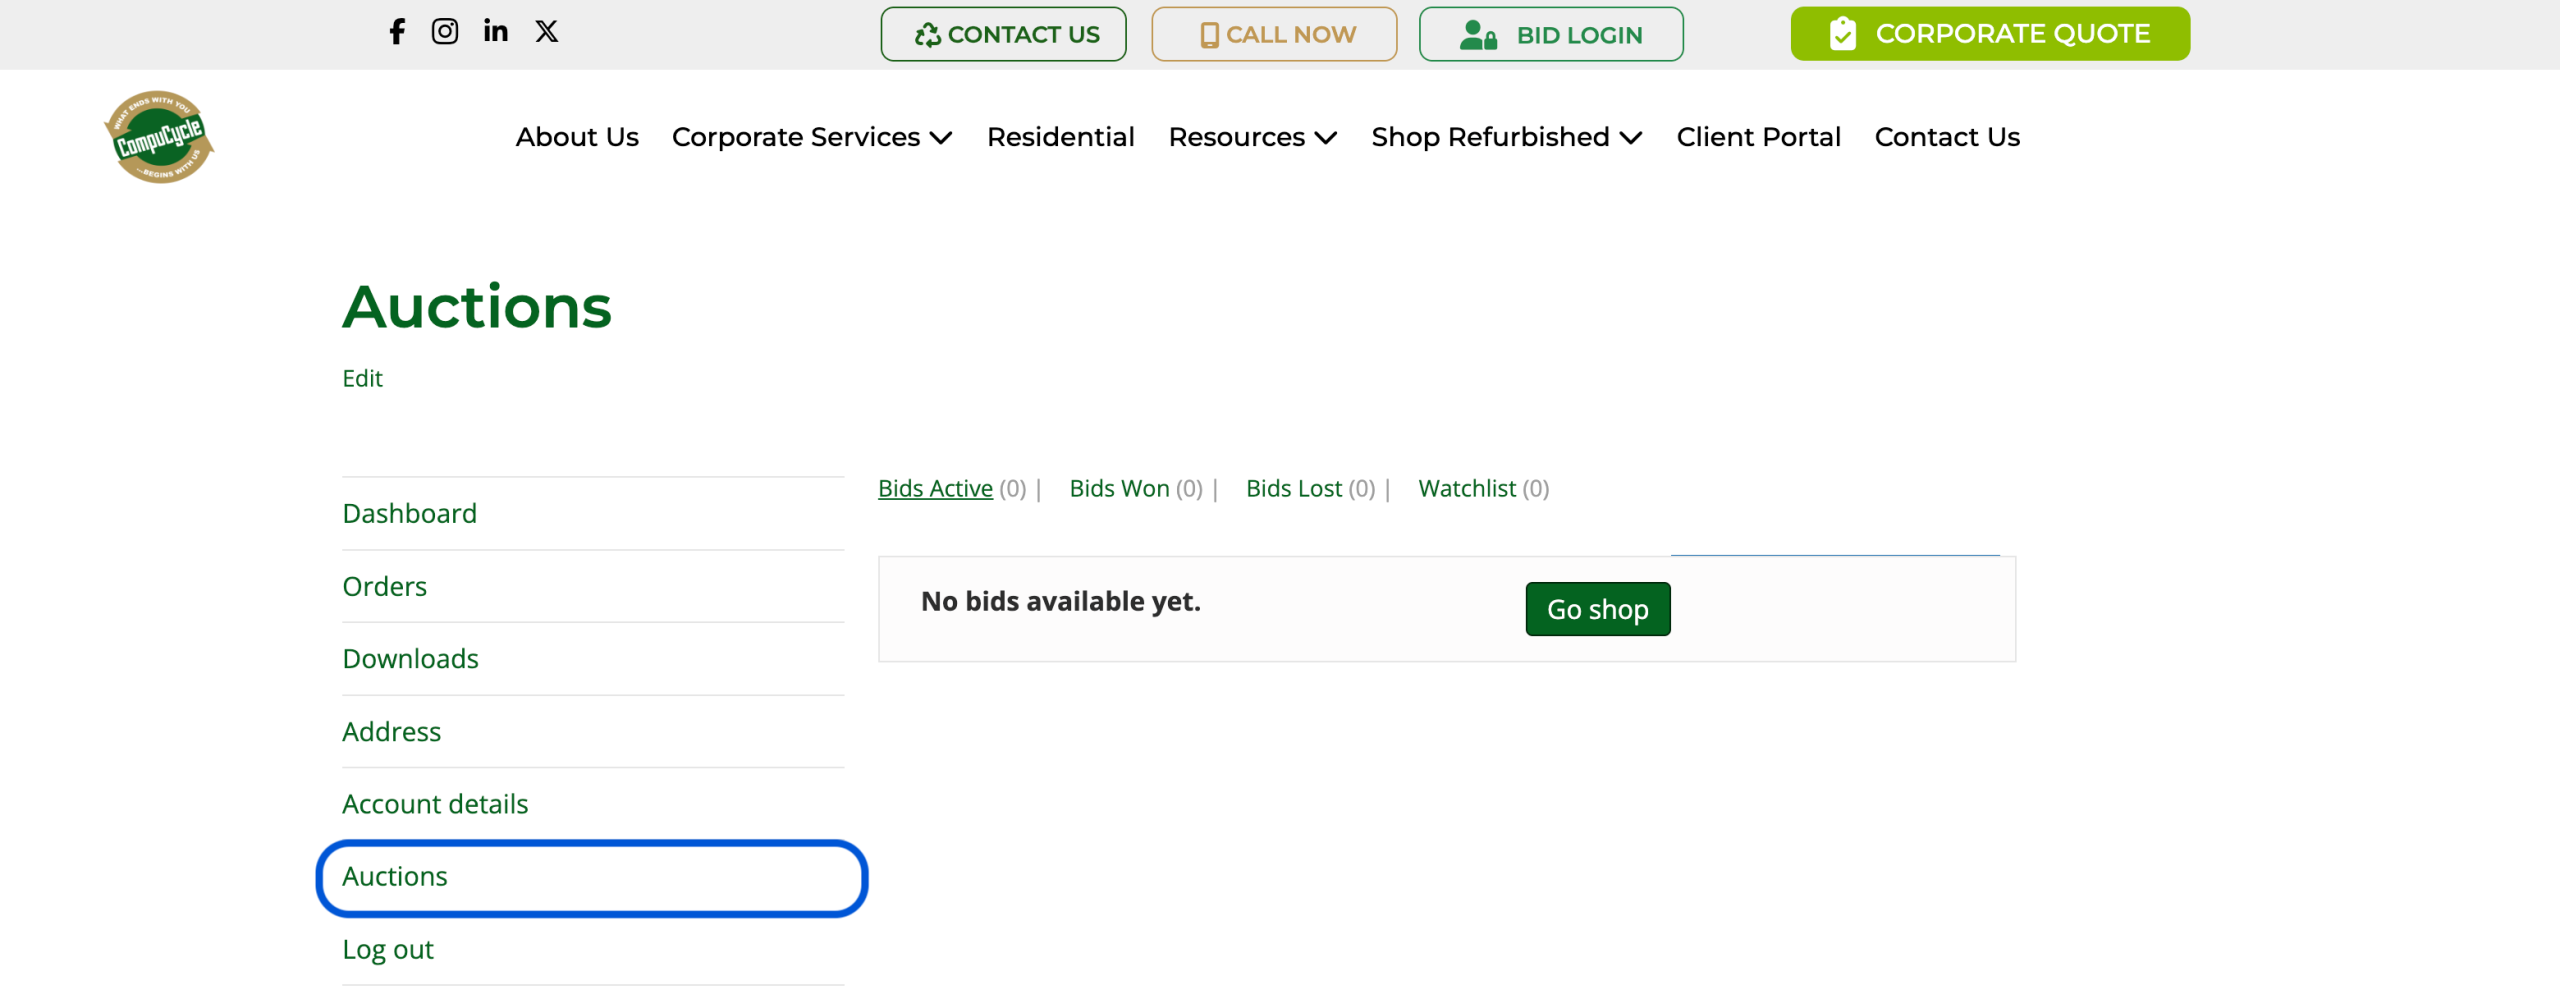Open Orders in account sidebar

[x=593, y=587]
